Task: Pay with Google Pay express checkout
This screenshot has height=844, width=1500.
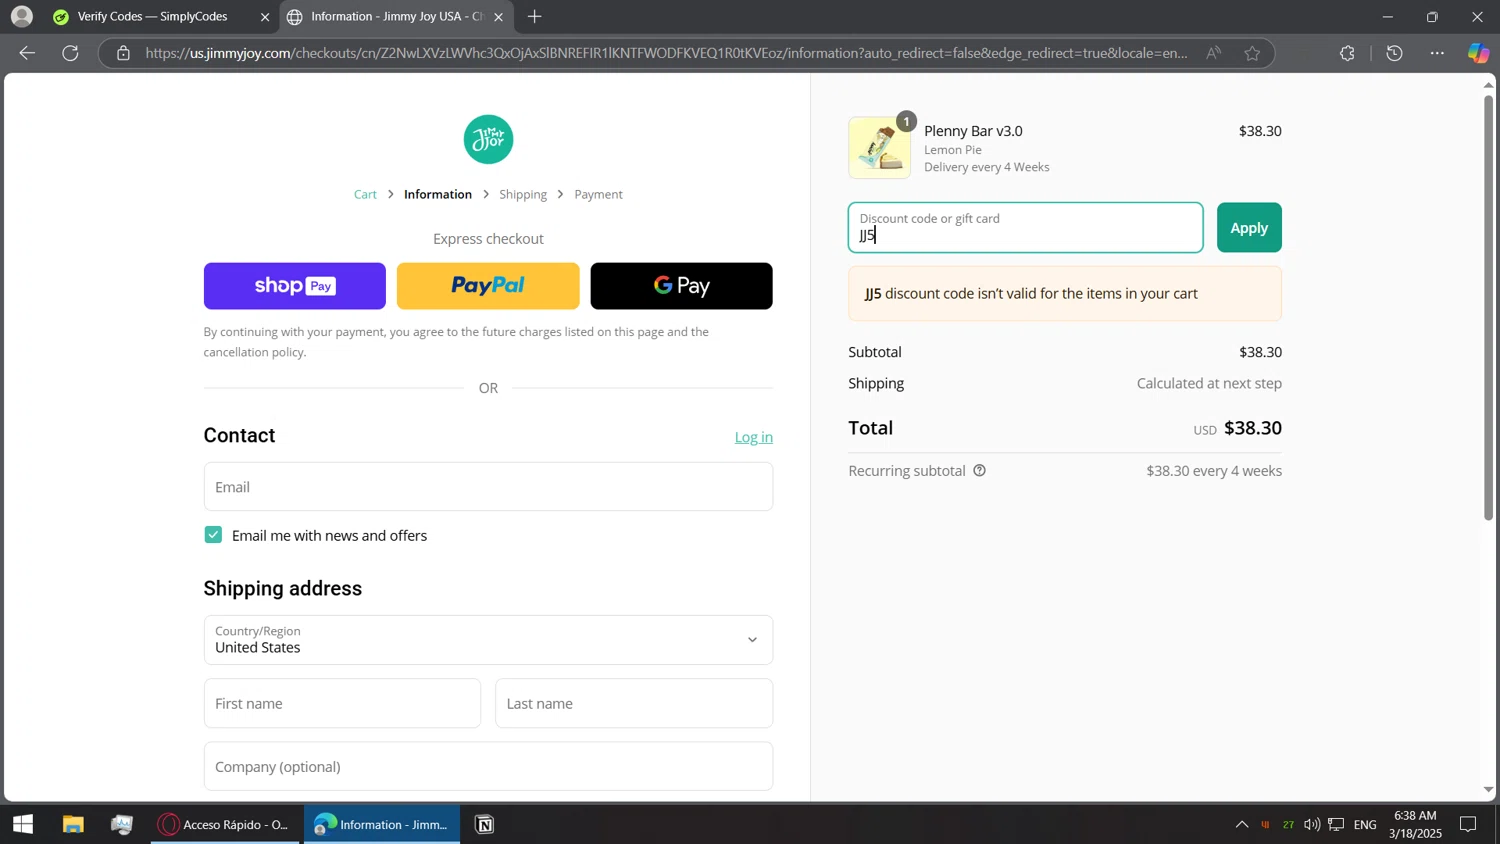Action: (x=681, y=286)
